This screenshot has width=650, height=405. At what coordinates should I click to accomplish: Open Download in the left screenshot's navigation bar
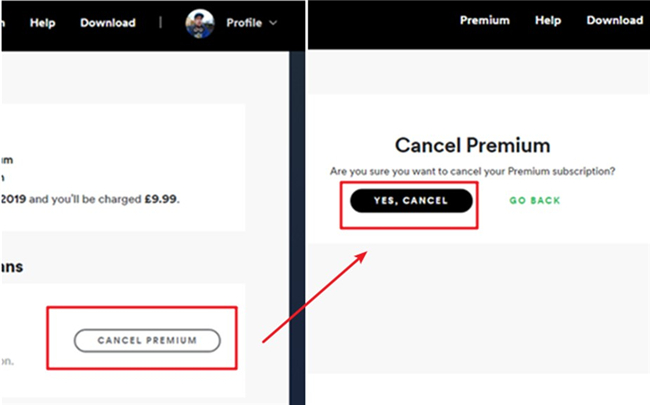pyautogui.click(x=107, y=22)
